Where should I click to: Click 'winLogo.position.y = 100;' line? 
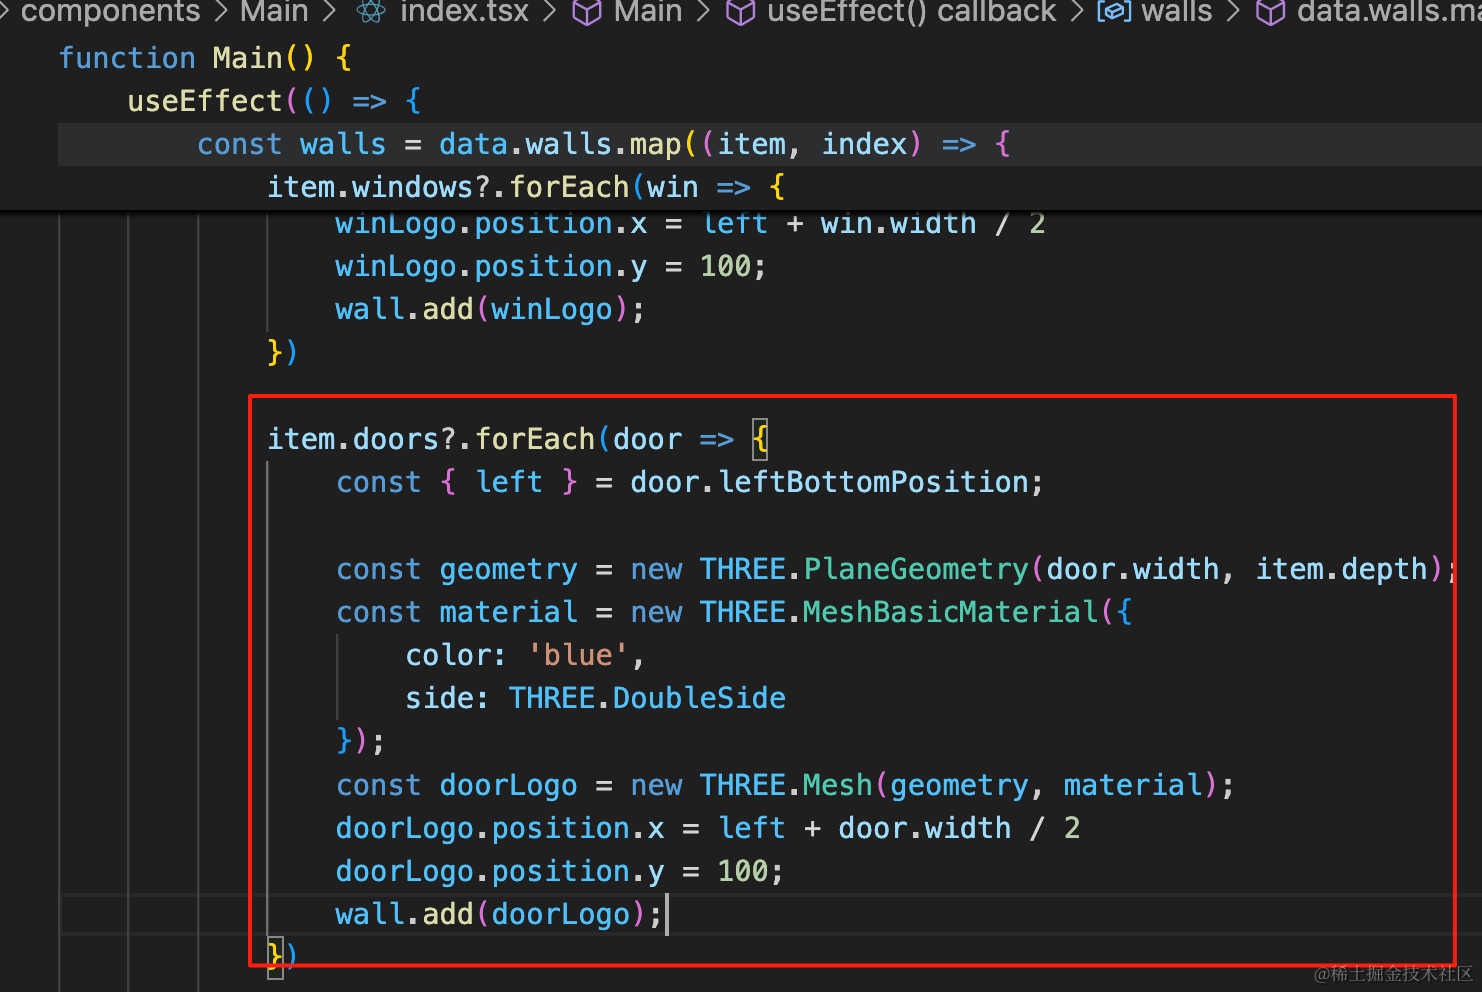(x=551, y=266)
